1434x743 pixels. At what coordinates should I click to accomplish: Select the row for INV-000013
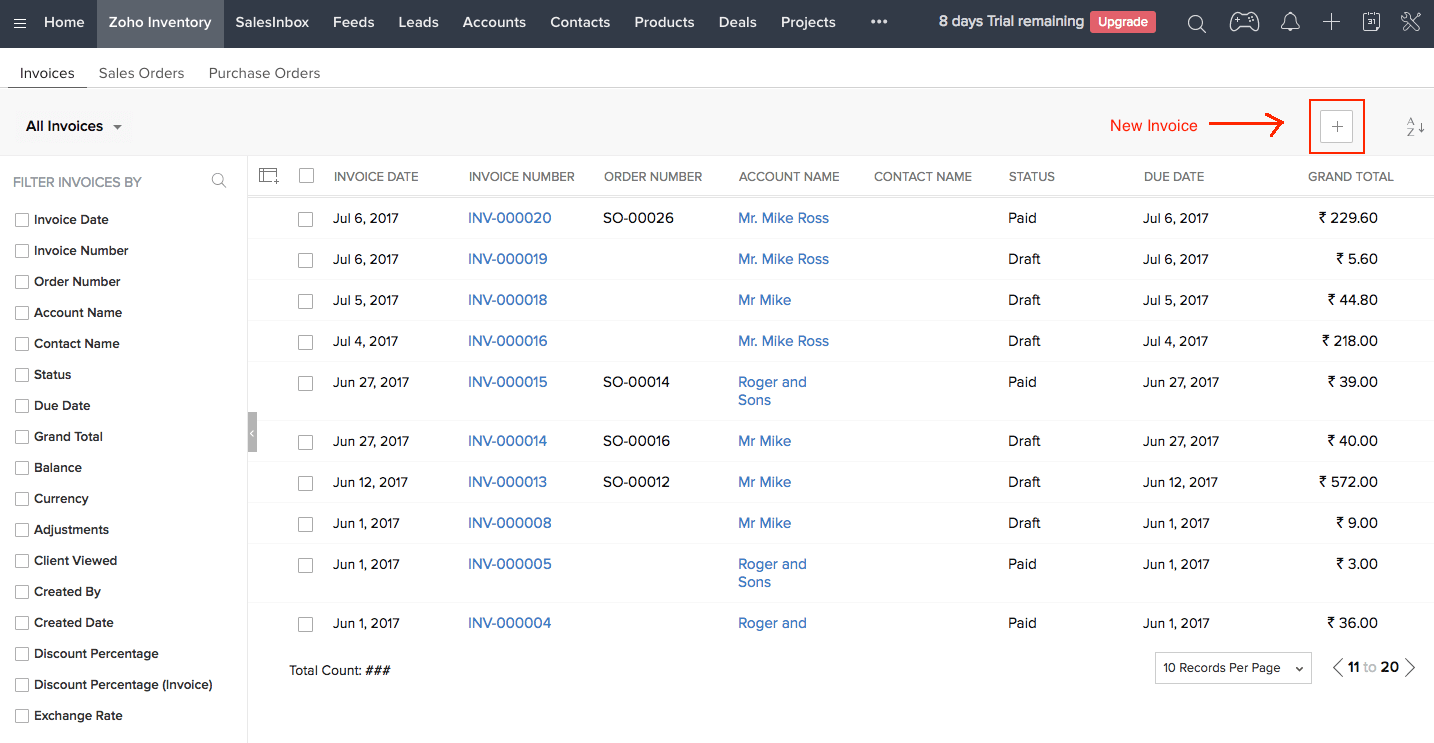pos(306,483)
